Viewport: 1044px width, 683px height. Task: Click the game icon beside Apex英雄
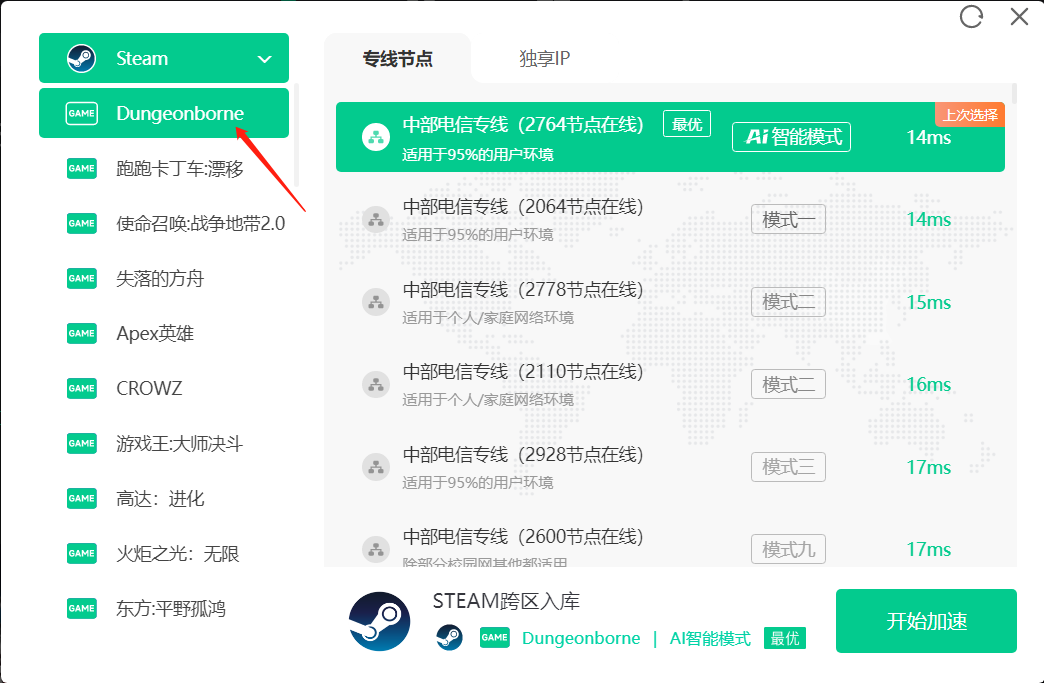point(81,333)
